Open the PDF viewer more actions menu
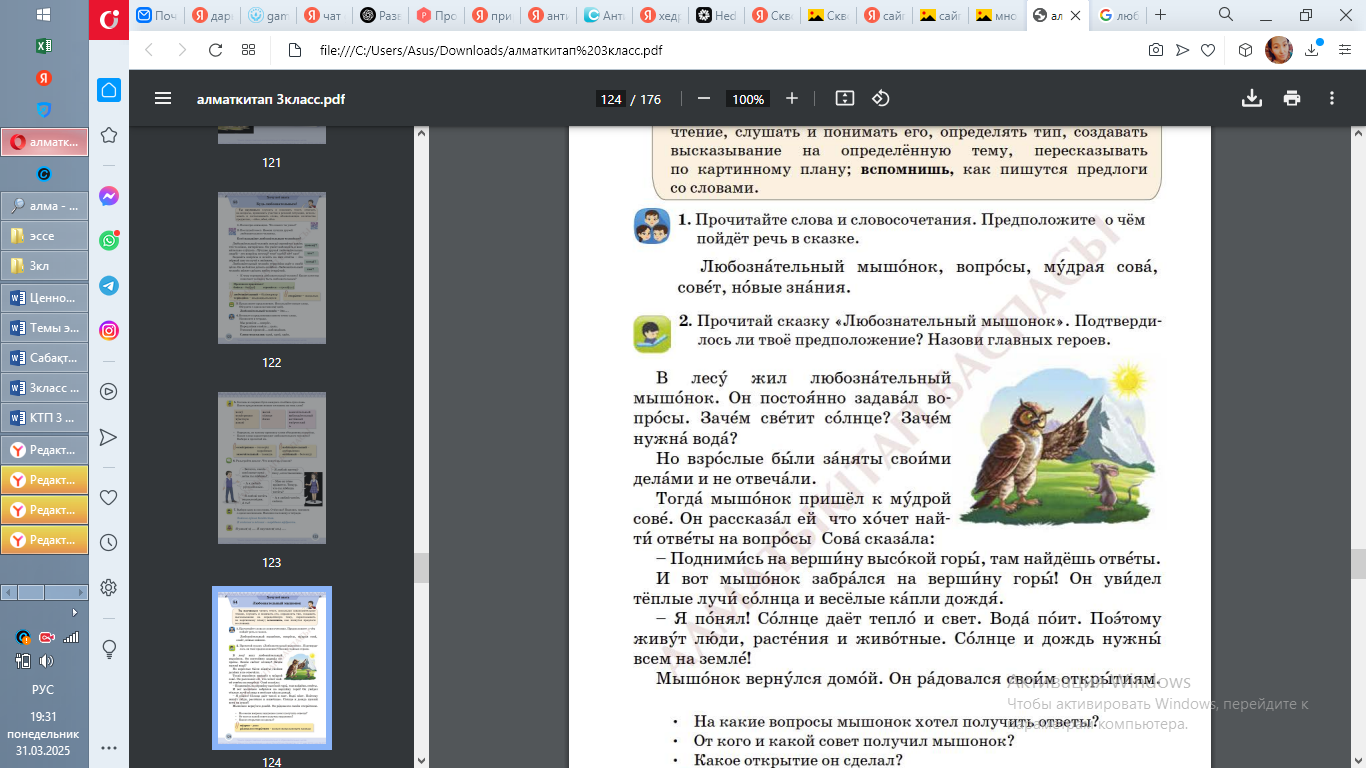1366x768 pixels. click(1332, 98)
